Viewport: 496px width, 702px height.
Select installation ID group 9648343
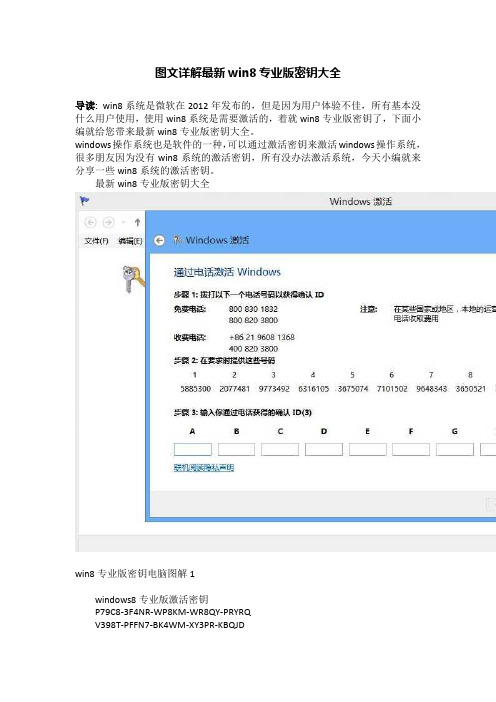(432, 389)
